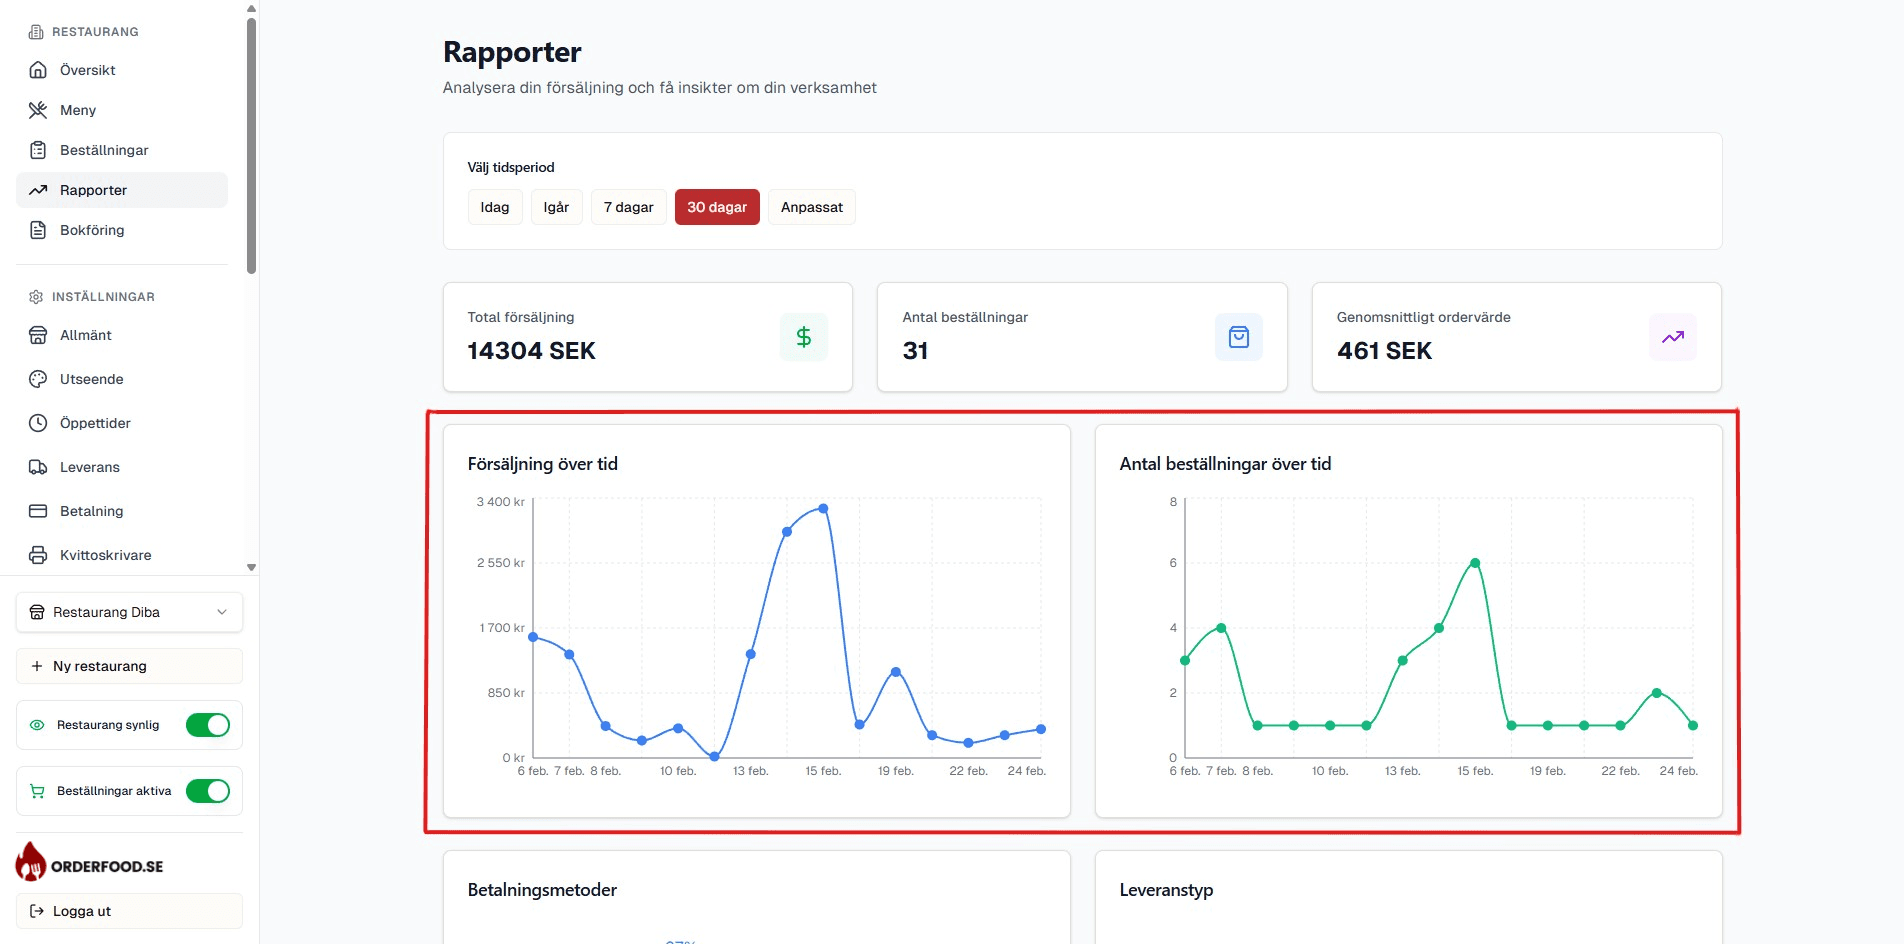Click the shopping bag orders icon

point(1238,338)
